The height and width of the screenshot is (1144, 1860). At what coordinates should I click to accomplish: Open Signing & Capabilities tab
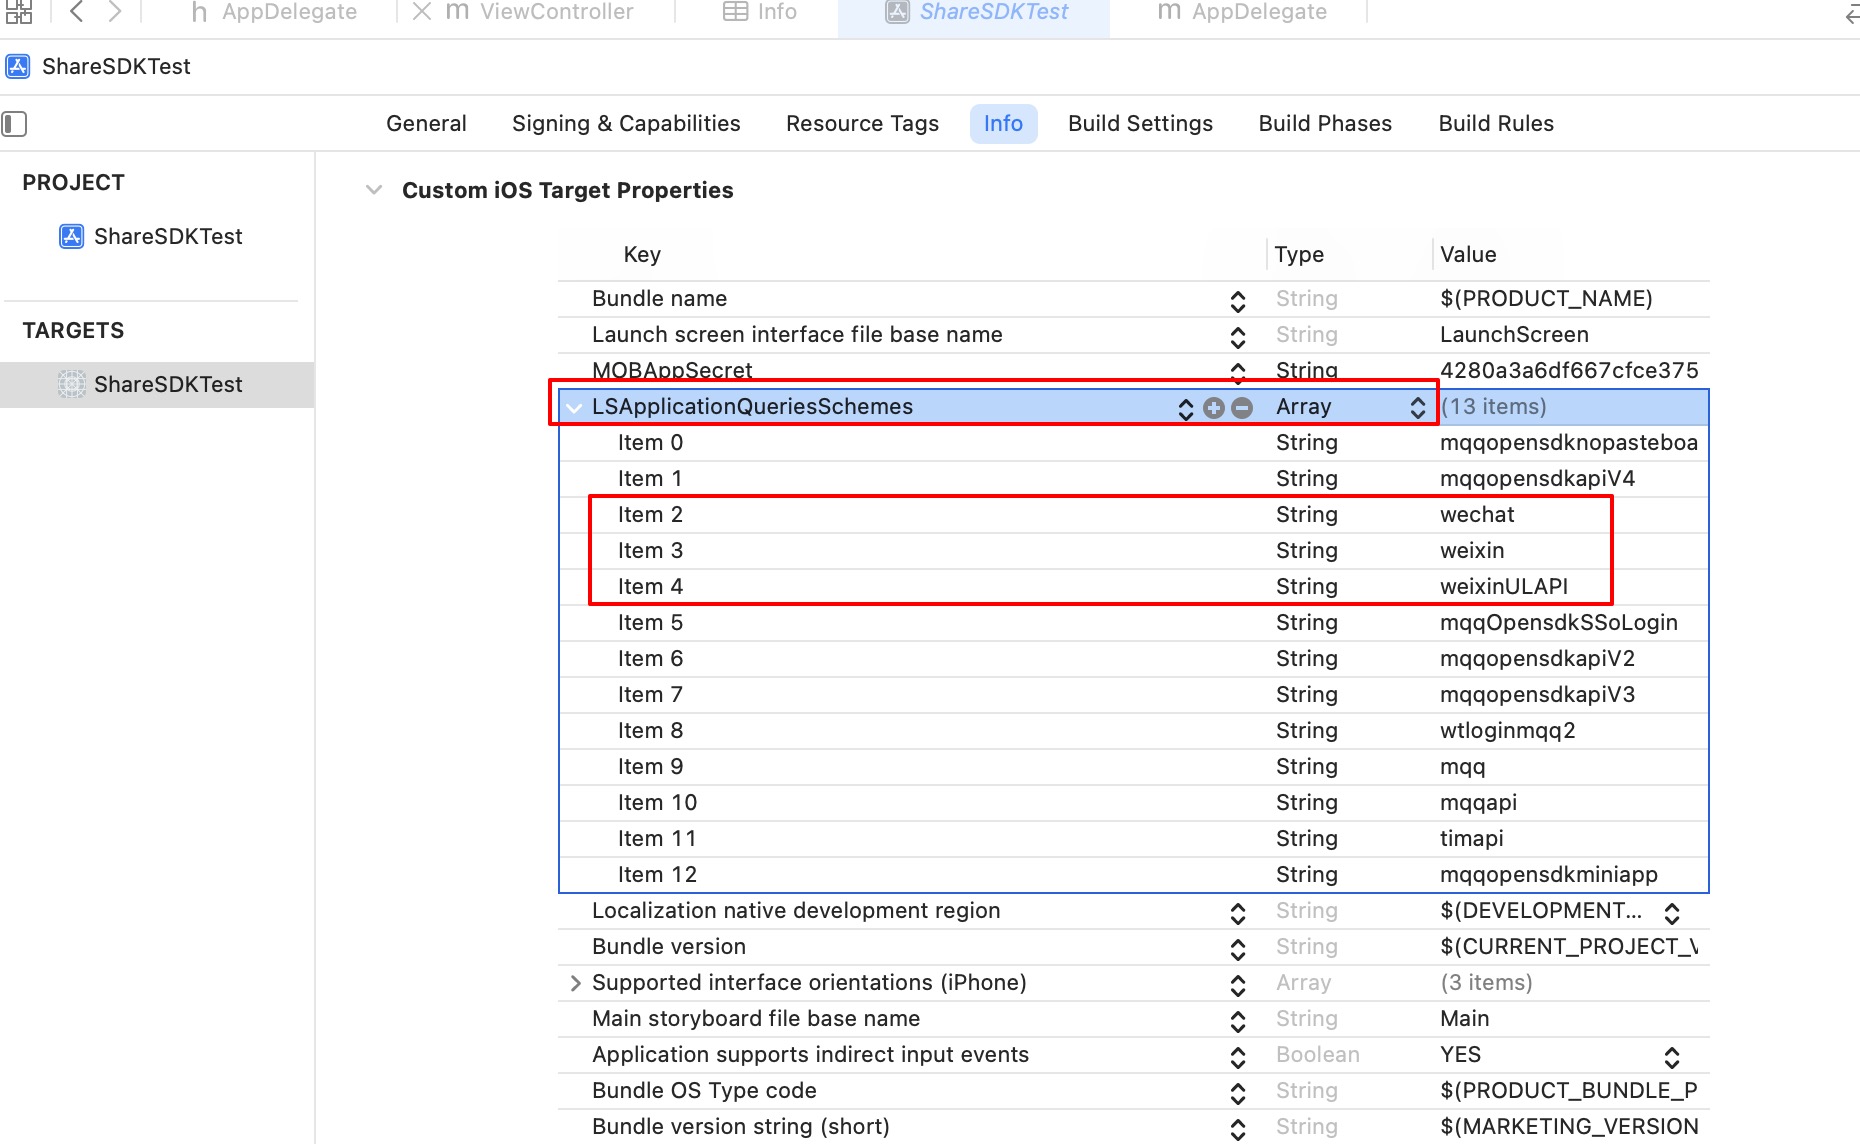pyautogui.click(x=626, y=124)
